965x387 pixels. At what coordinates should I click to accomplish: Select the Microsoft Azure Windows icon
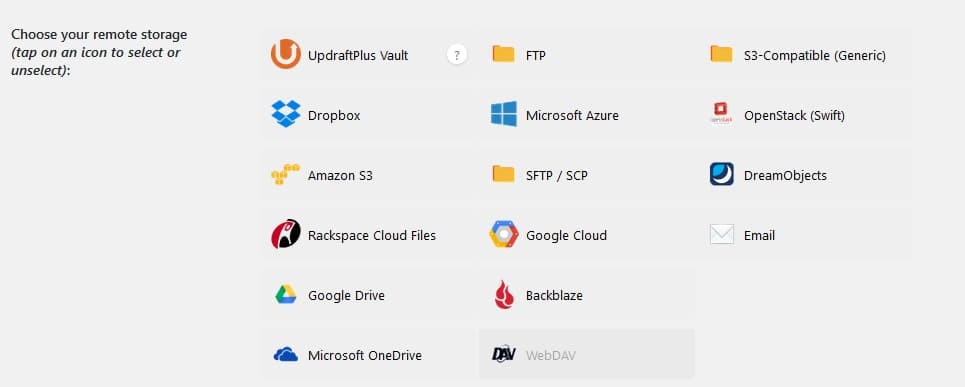click(x=504, y=114)
